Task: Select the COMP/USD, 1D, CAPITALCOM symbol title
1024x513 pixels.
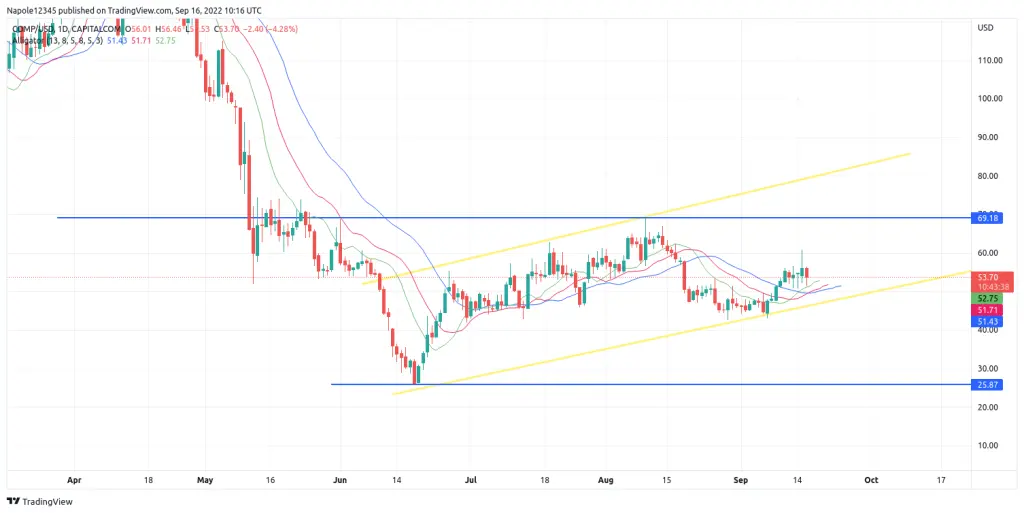Action: 67,29
